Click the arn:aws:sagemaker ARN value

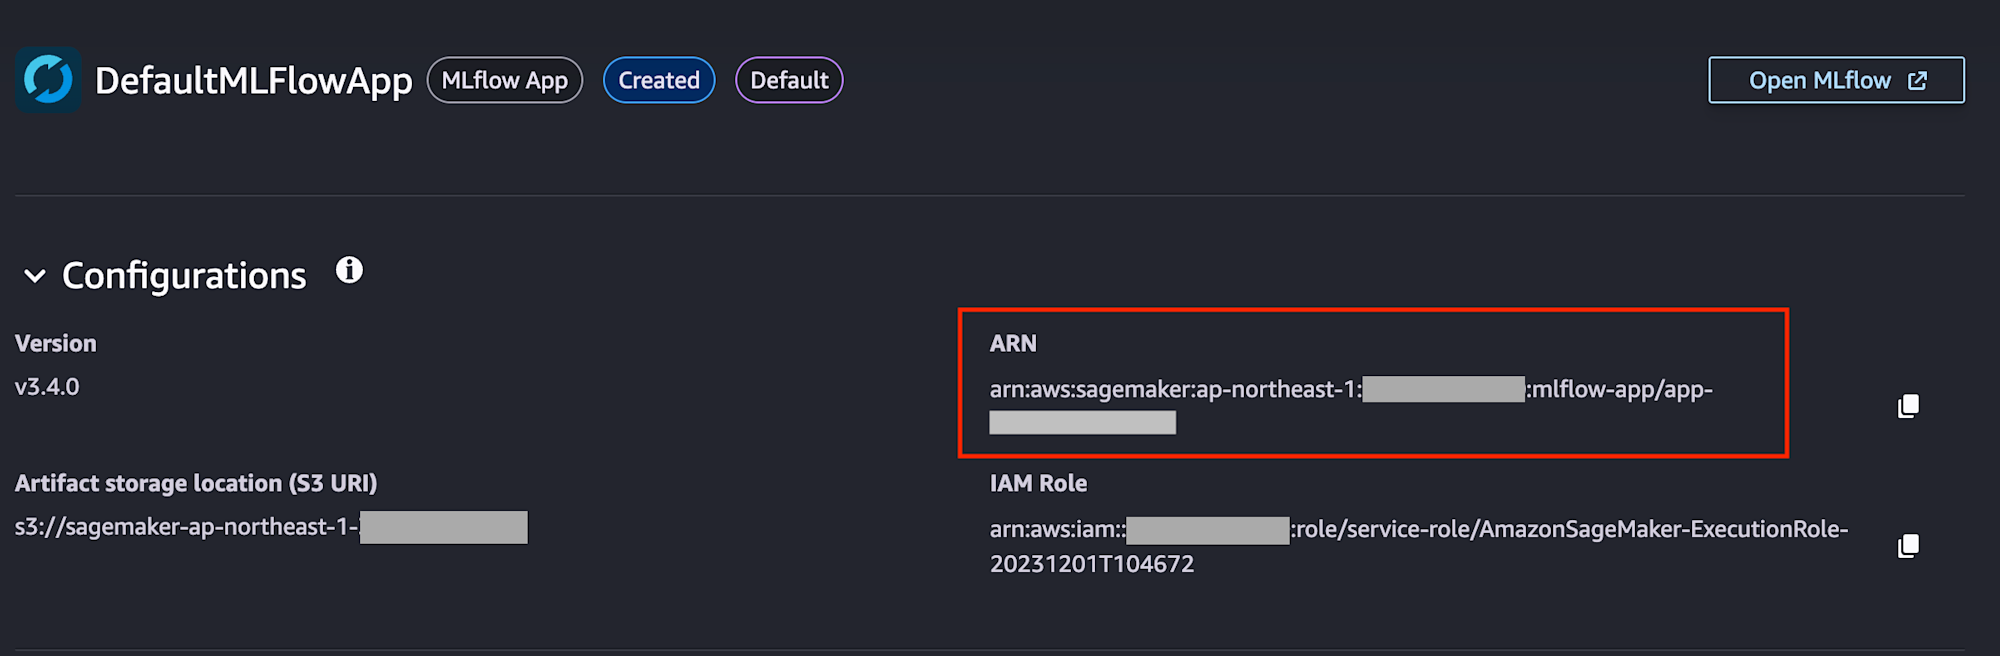1351,406
